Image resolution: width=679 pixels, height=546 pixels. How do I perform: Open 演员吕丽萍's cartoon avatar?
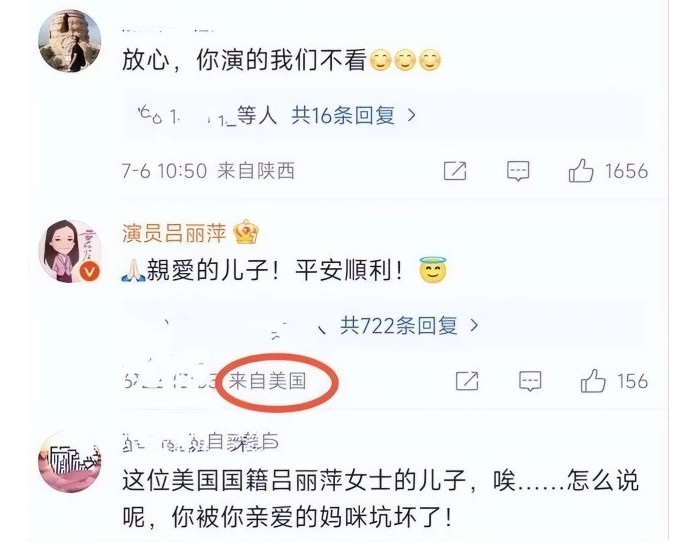point(70,251)
